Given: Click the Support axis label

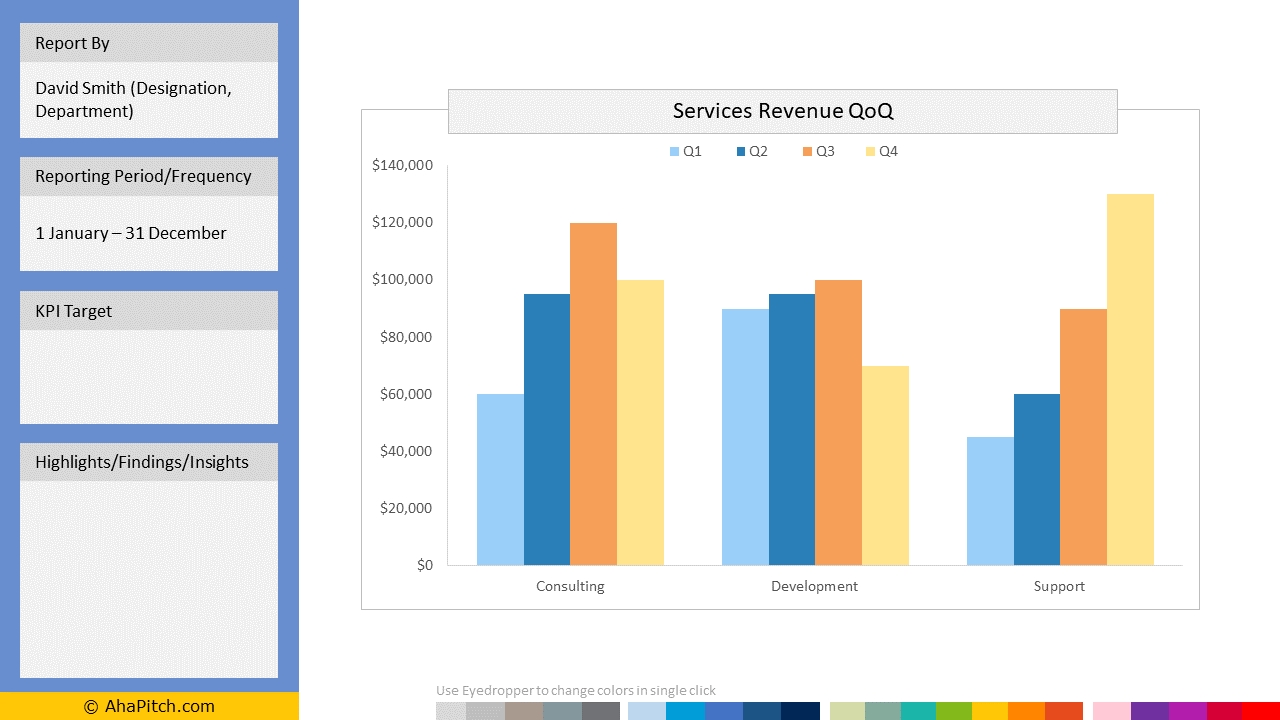Looking at the screenshot, I should (x=1059, y=586).
